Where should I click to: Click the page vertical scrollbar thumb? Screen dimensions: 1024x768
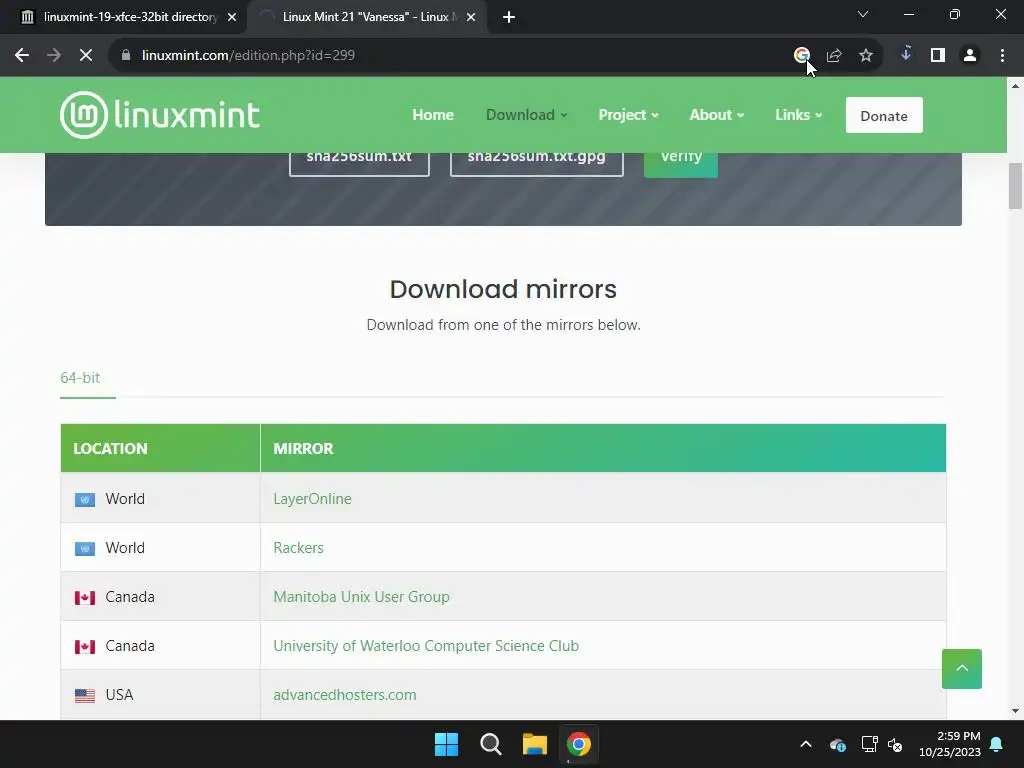pyautogui.click(x=1015, y=186)
